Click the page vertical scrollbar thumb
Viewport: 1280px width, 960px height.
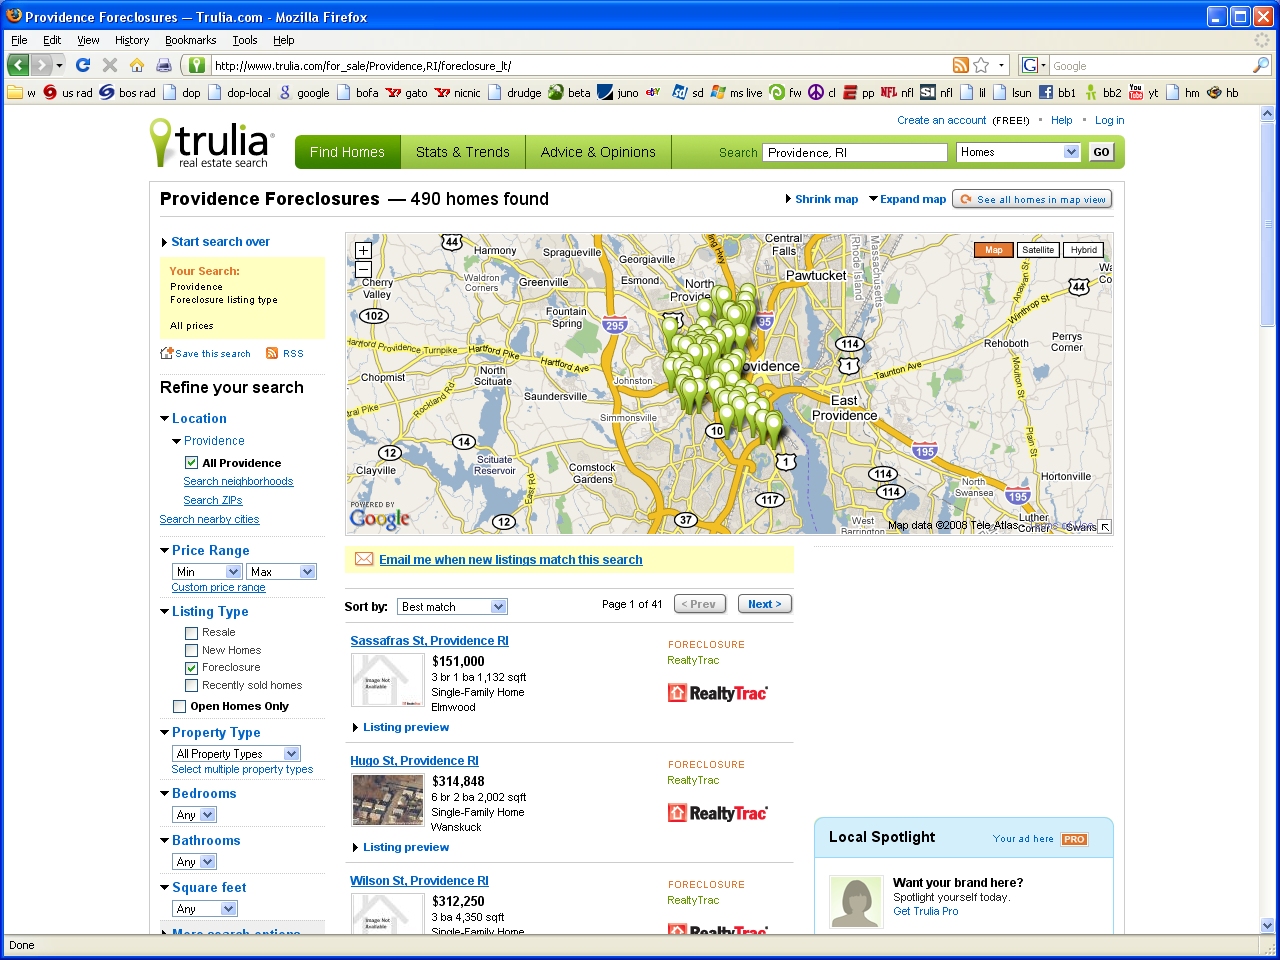(1268, 225)
